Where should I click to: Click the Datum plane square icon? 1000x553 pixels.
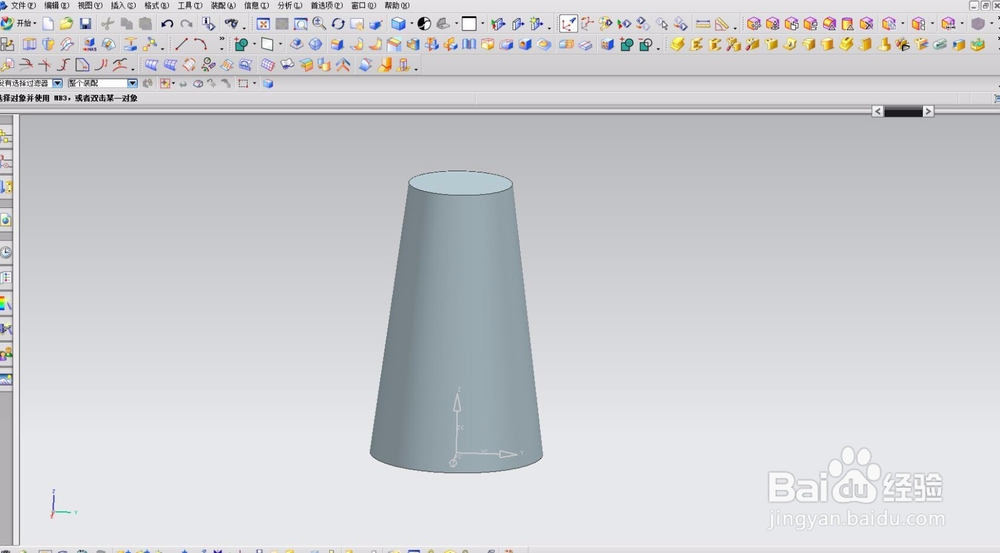[267, 44]
